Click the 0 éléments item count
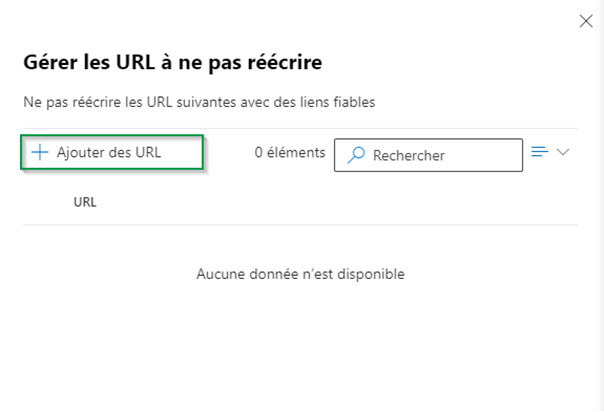This screenshot has width=604, height=412. (289, 153)
